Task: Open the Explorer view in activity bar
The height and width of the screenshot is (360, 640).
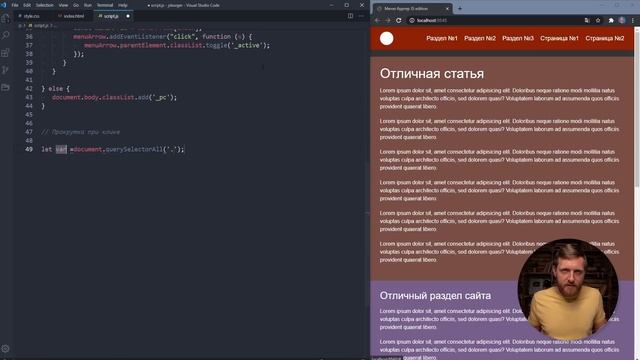Action: pos(5,18)
